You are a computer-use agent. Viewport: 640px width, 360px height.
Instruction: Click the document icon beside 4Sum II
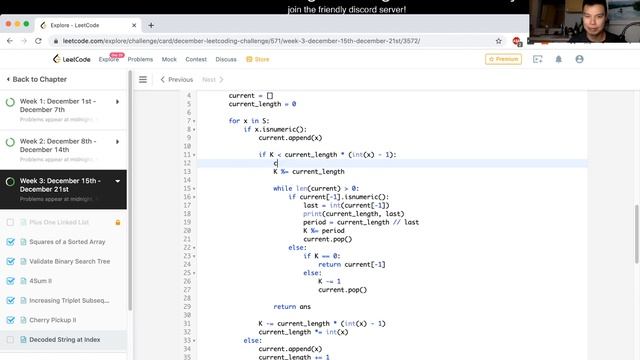[23, 281]
